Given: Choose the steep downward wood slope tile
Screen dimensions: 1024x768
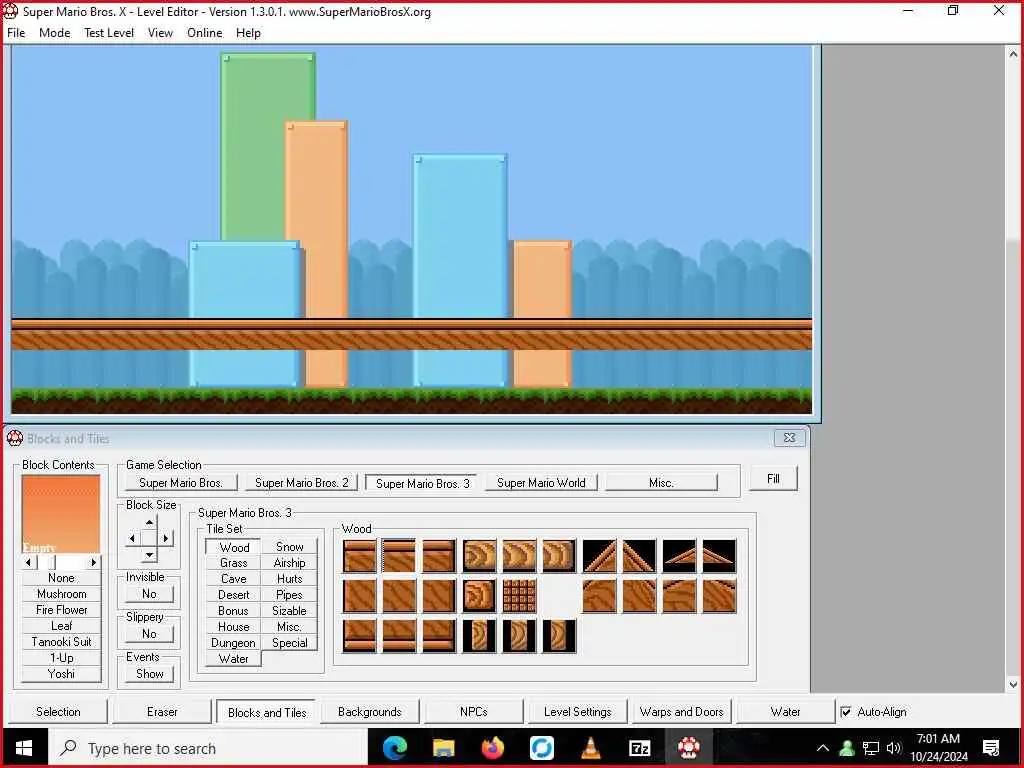Looking at the screenshot, I should (639, 556).
